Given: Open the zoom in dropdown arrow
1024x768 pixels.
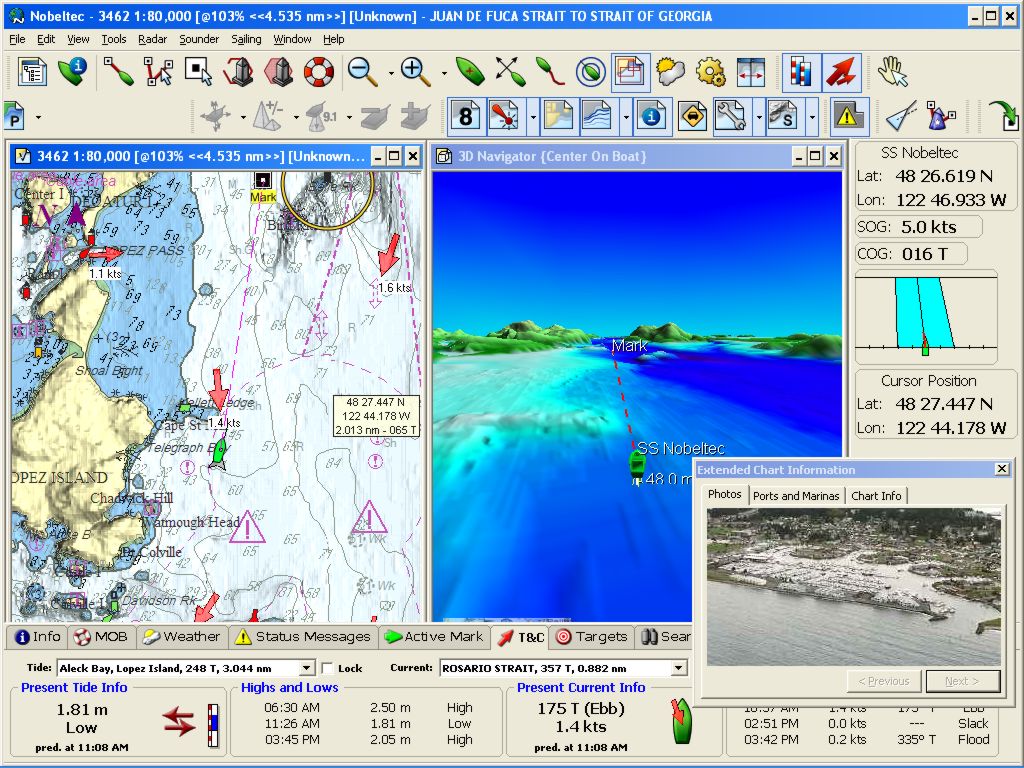Looking at the screenshot, I should 444,73.
